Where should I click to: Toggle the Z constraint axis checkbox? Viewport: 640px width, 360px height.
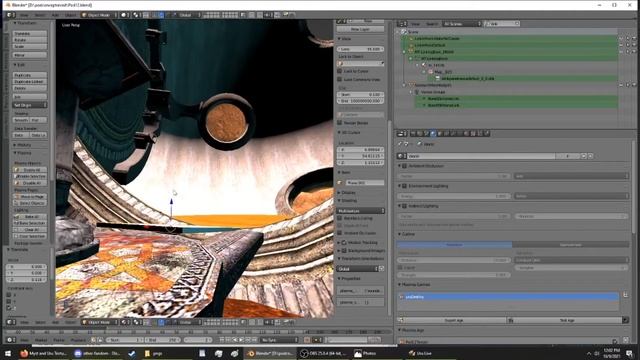(x=9, y=308)
